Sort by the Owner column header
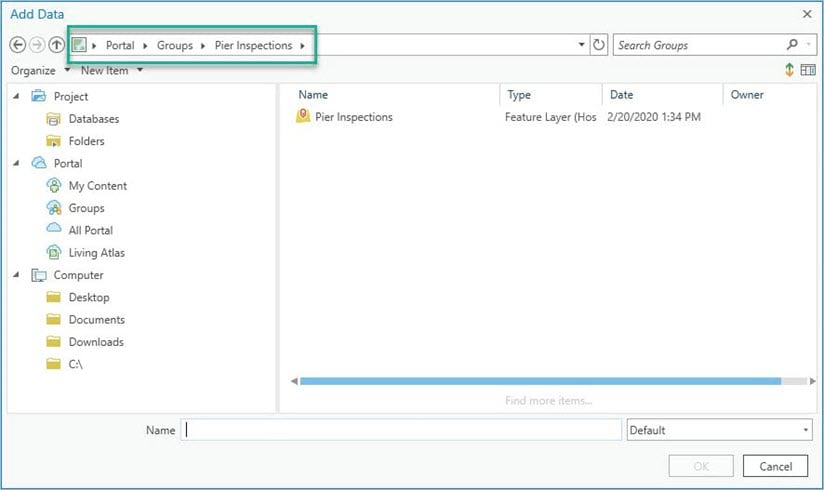The width and height of the screenshot is (824, 490). point(747,95)
